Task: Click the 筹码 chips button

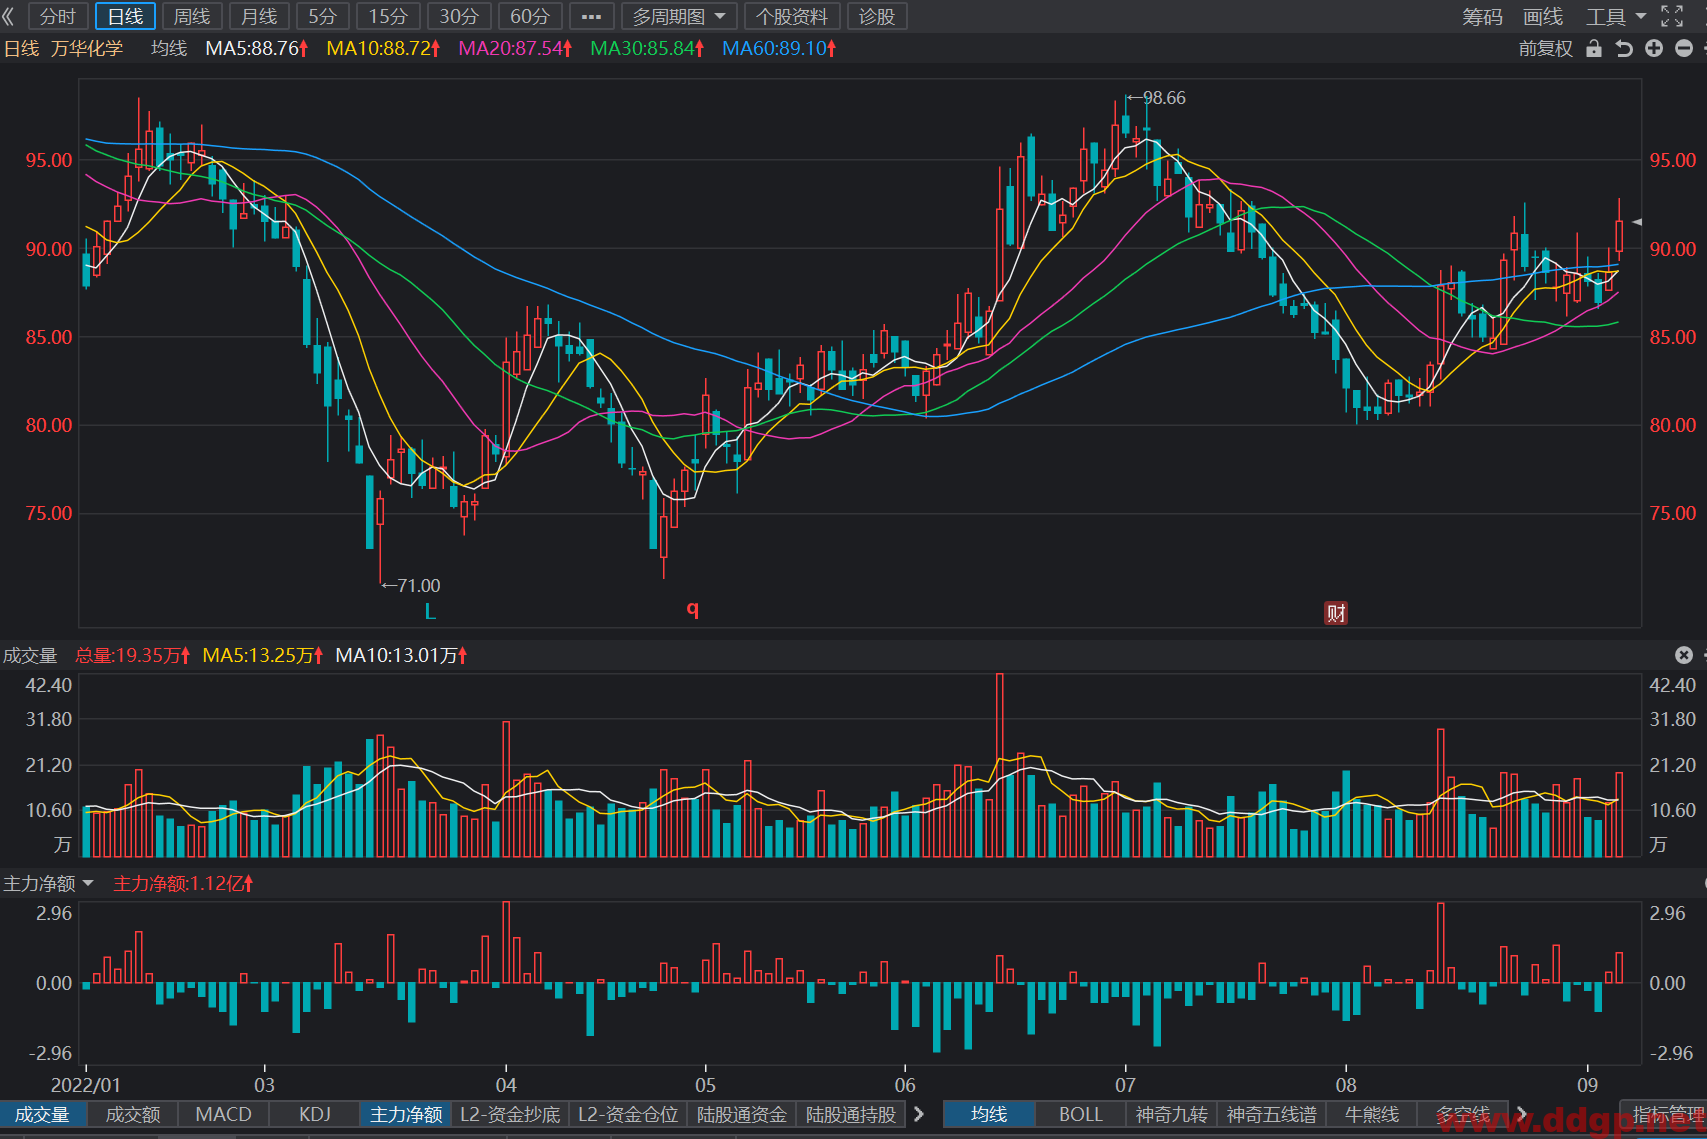Action: pyautogui.click(x=1482, y=16)
